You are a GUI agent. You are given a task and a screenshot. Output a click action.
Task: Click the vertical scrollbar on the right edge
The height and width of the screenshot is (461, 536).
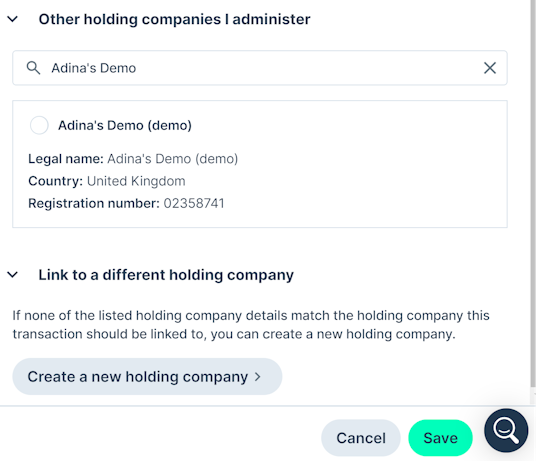[x=533, y=195]
